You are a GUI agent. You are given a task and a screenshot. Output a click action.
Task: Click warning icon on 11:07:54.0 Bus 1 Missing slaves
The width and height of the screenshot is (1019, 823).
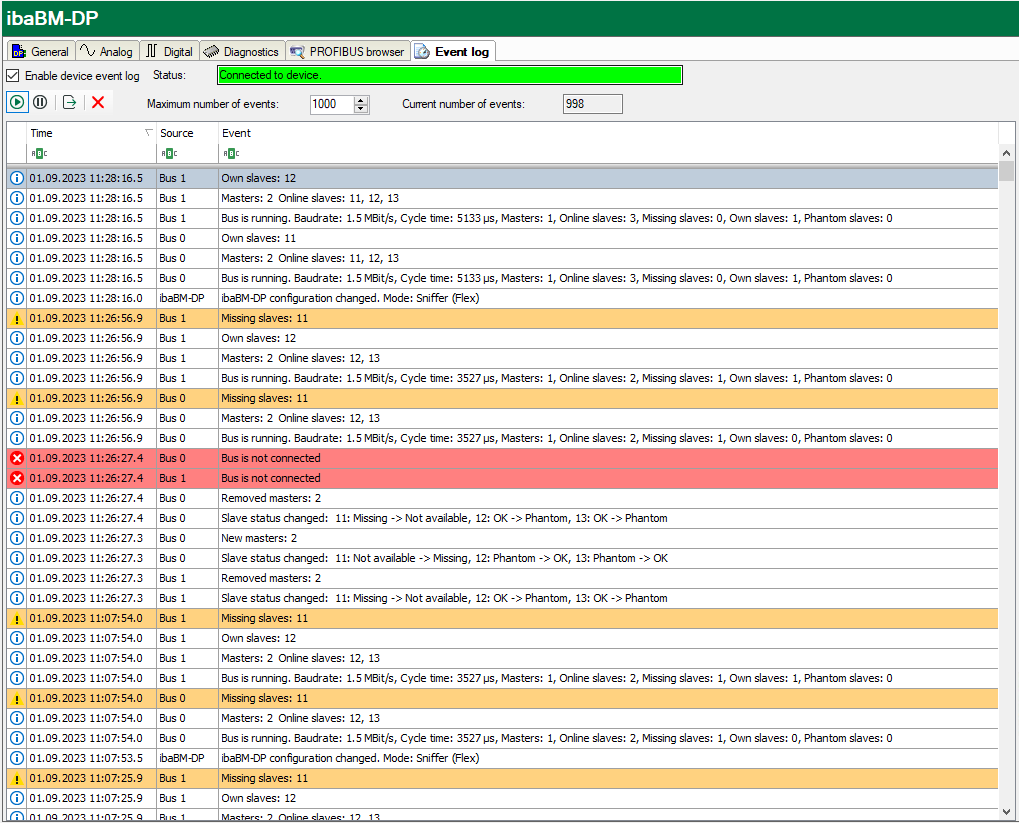coord(17,618)
